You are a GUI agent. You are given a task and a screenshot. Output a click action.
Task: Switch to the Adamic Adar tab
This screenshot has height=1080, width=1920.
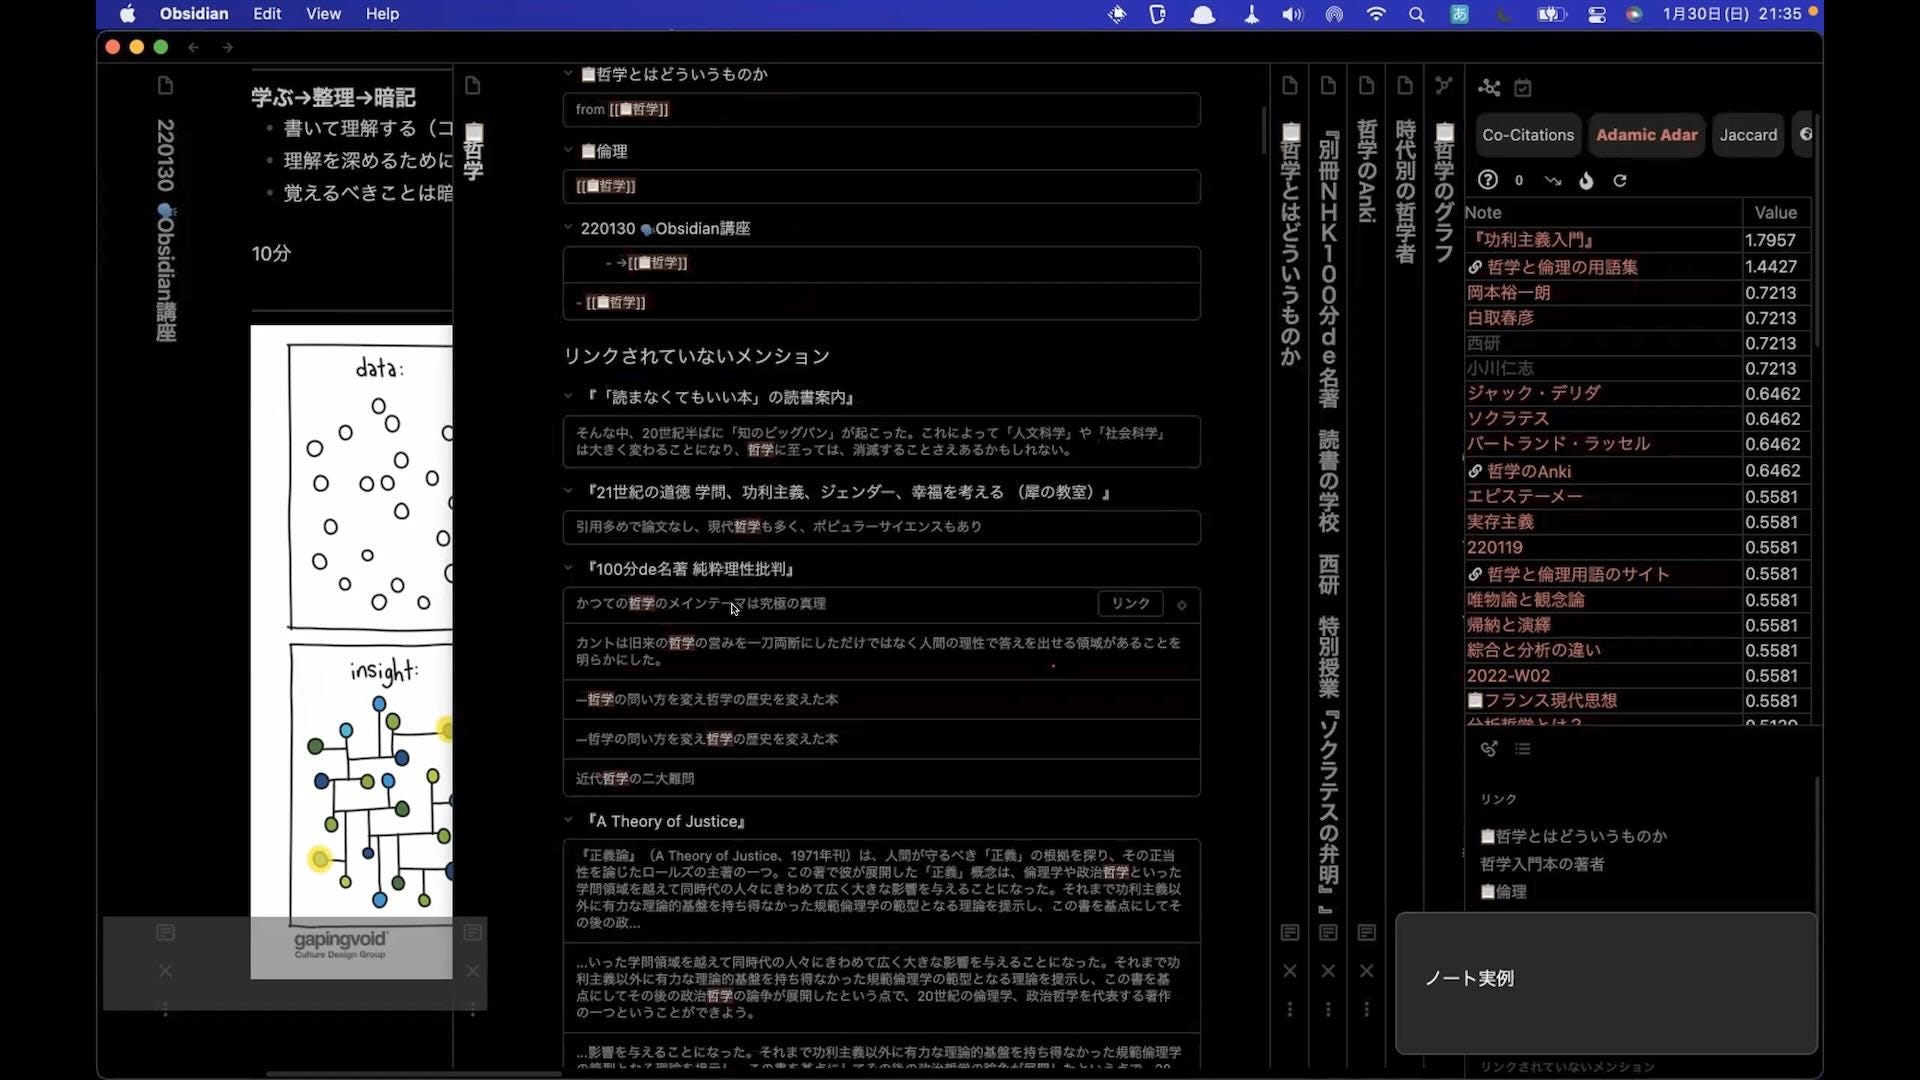point(1647,135)
